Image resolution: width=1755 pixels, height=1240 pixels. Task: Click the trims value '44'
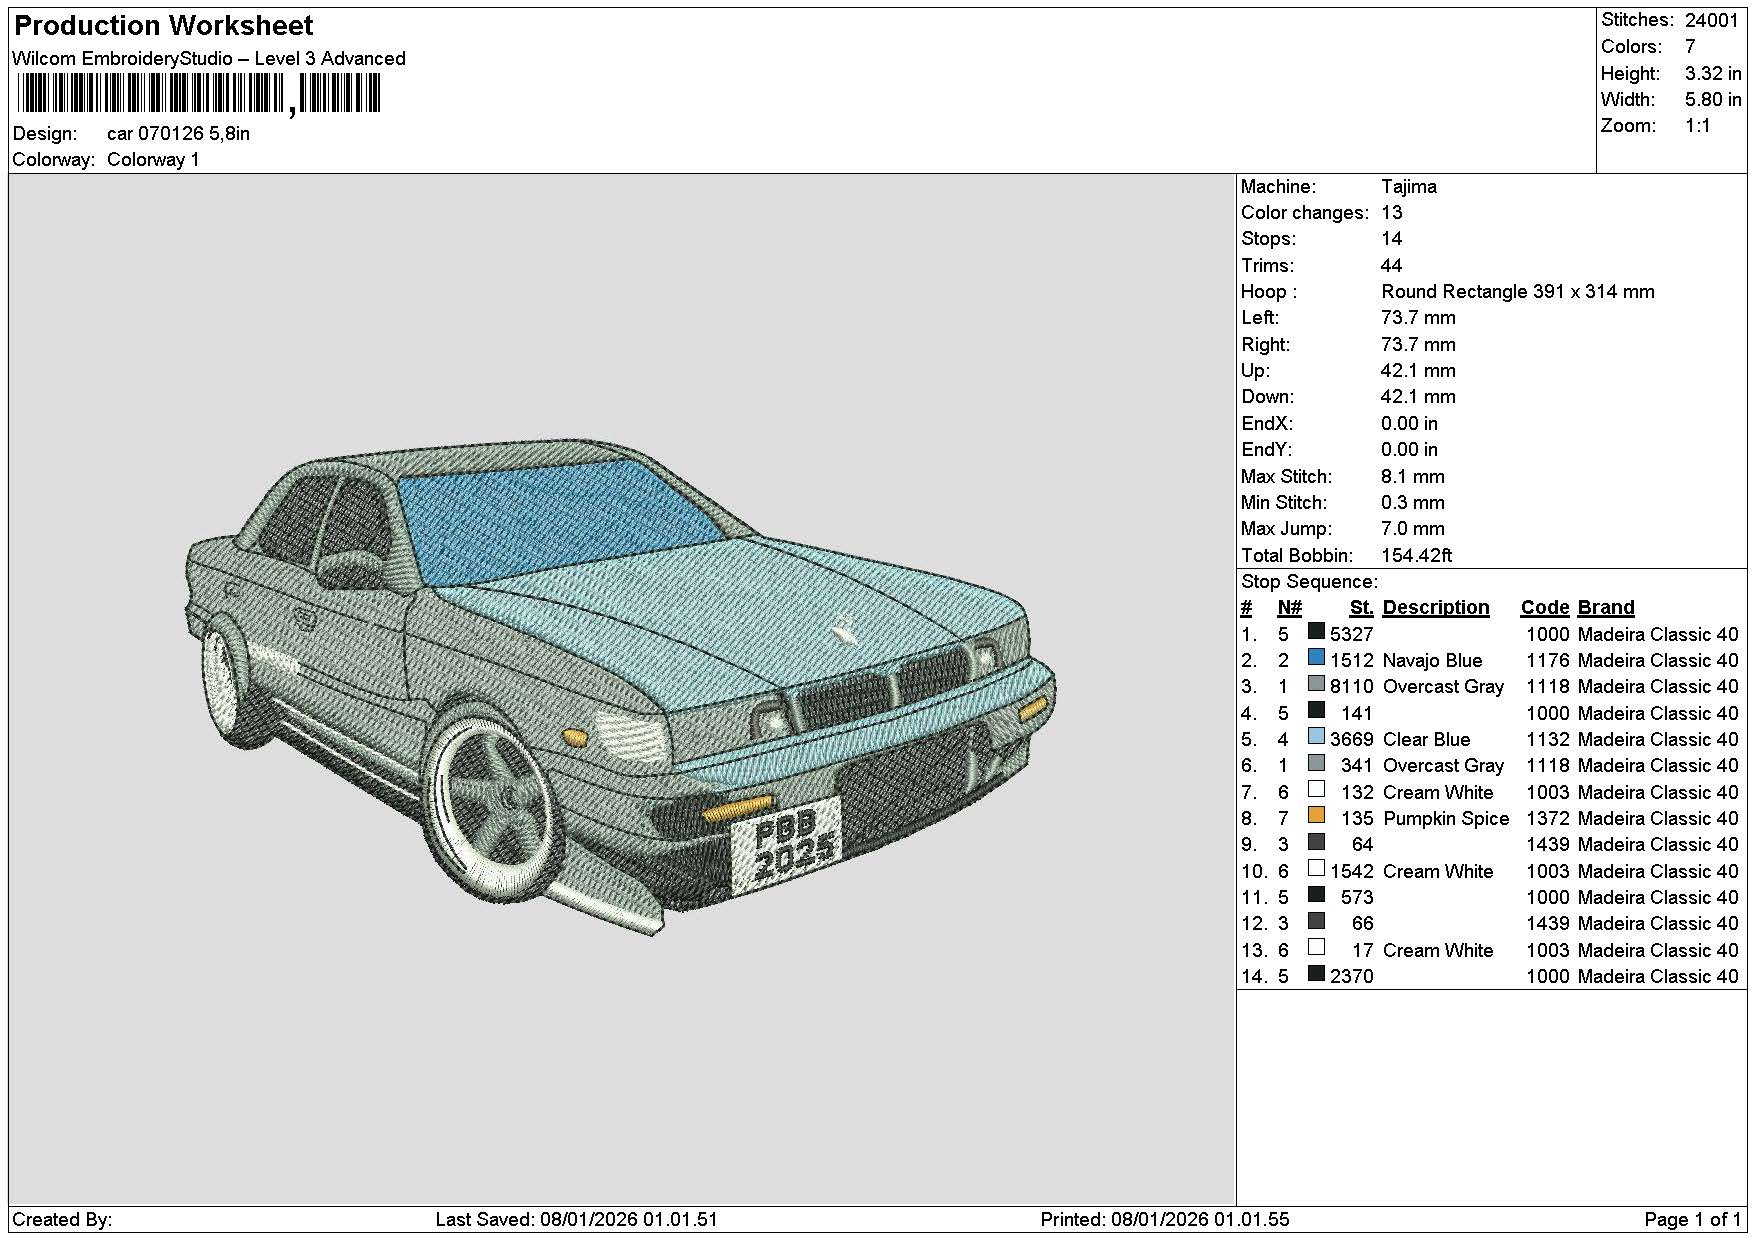(x=1391, y=266)
